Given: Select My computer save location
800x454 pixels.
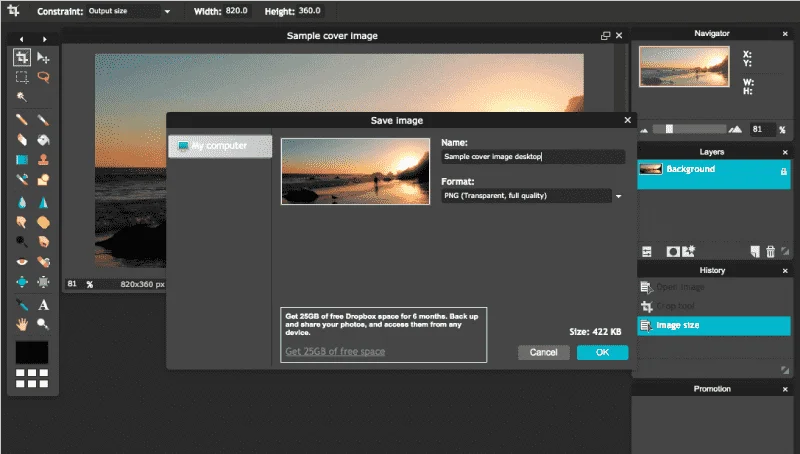Looking at the screenshot, I should point(221,147).
